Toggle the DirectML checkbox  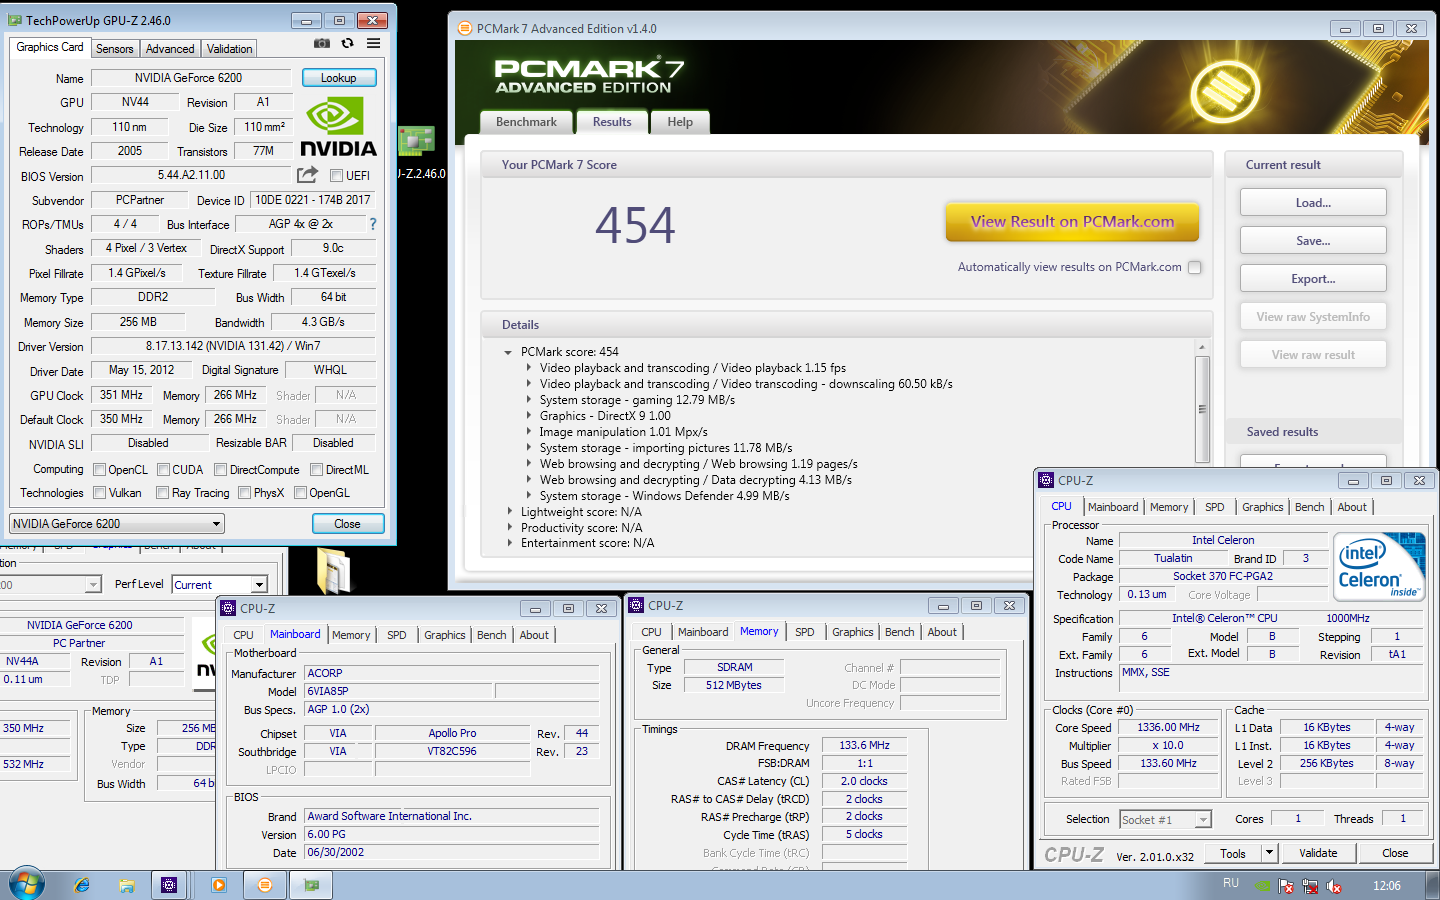point(316,470)
